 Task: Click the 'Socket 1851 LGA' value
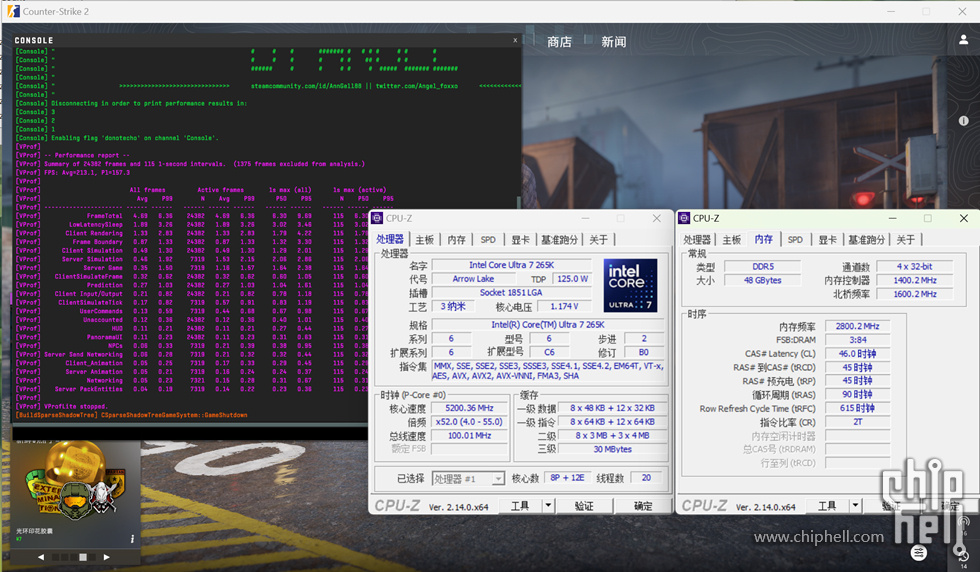point(511,293)
